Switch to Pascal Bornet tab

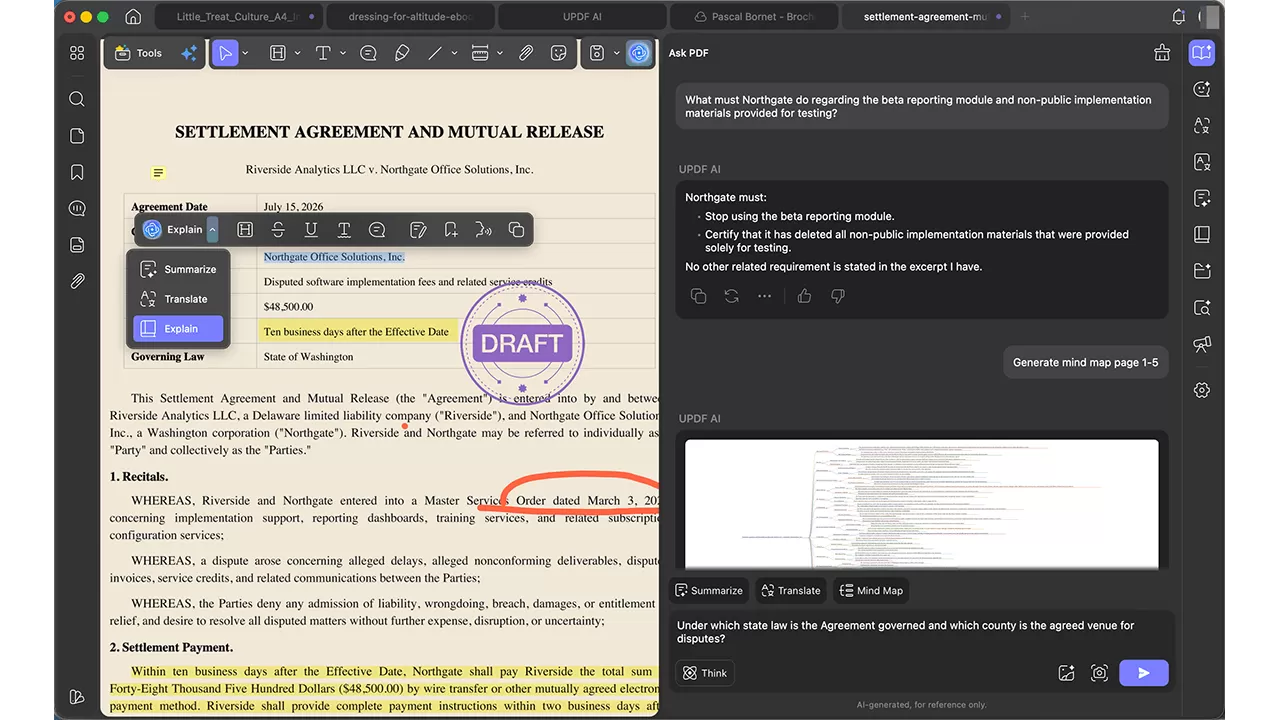point(755,17)
